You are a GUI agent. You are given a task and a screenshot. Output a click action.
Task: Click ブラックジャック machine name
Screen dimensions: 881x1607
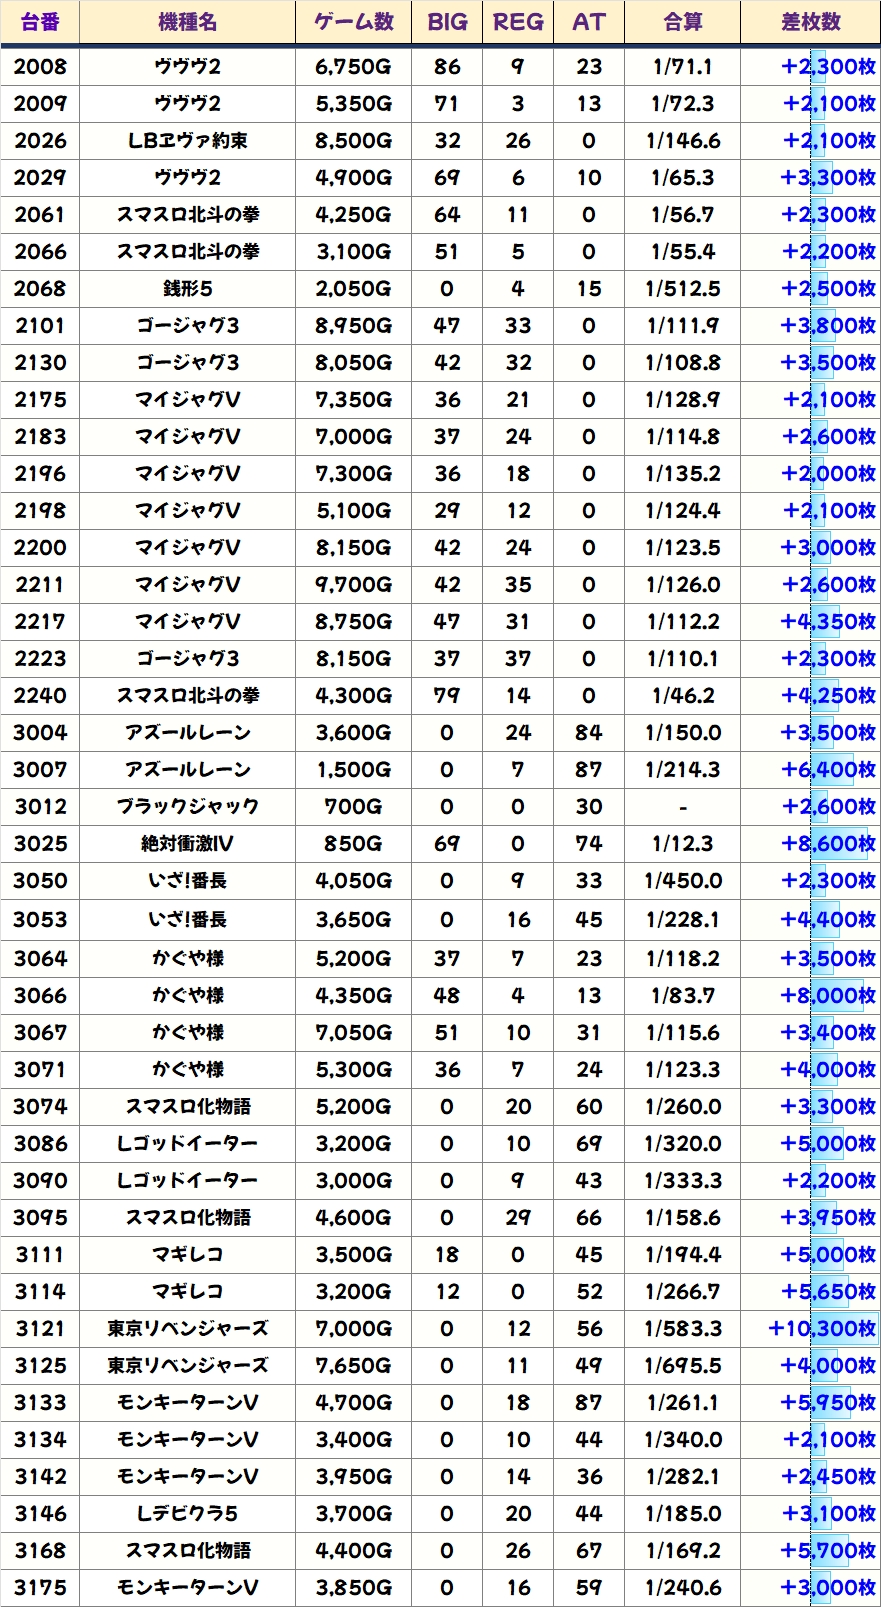187,807
